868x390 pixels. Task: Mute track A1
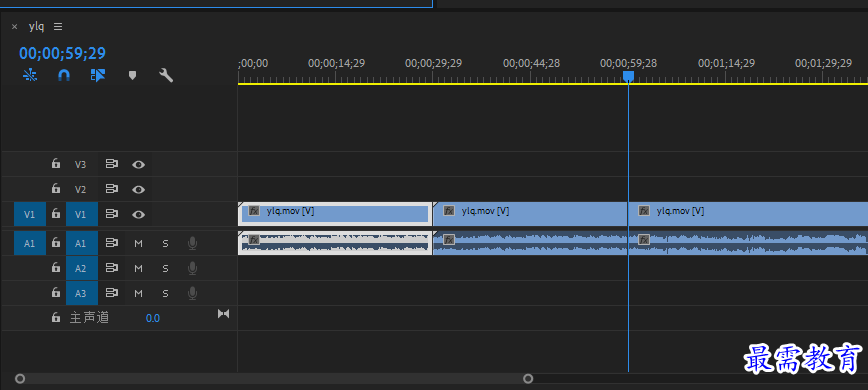[x=138, y=243]
